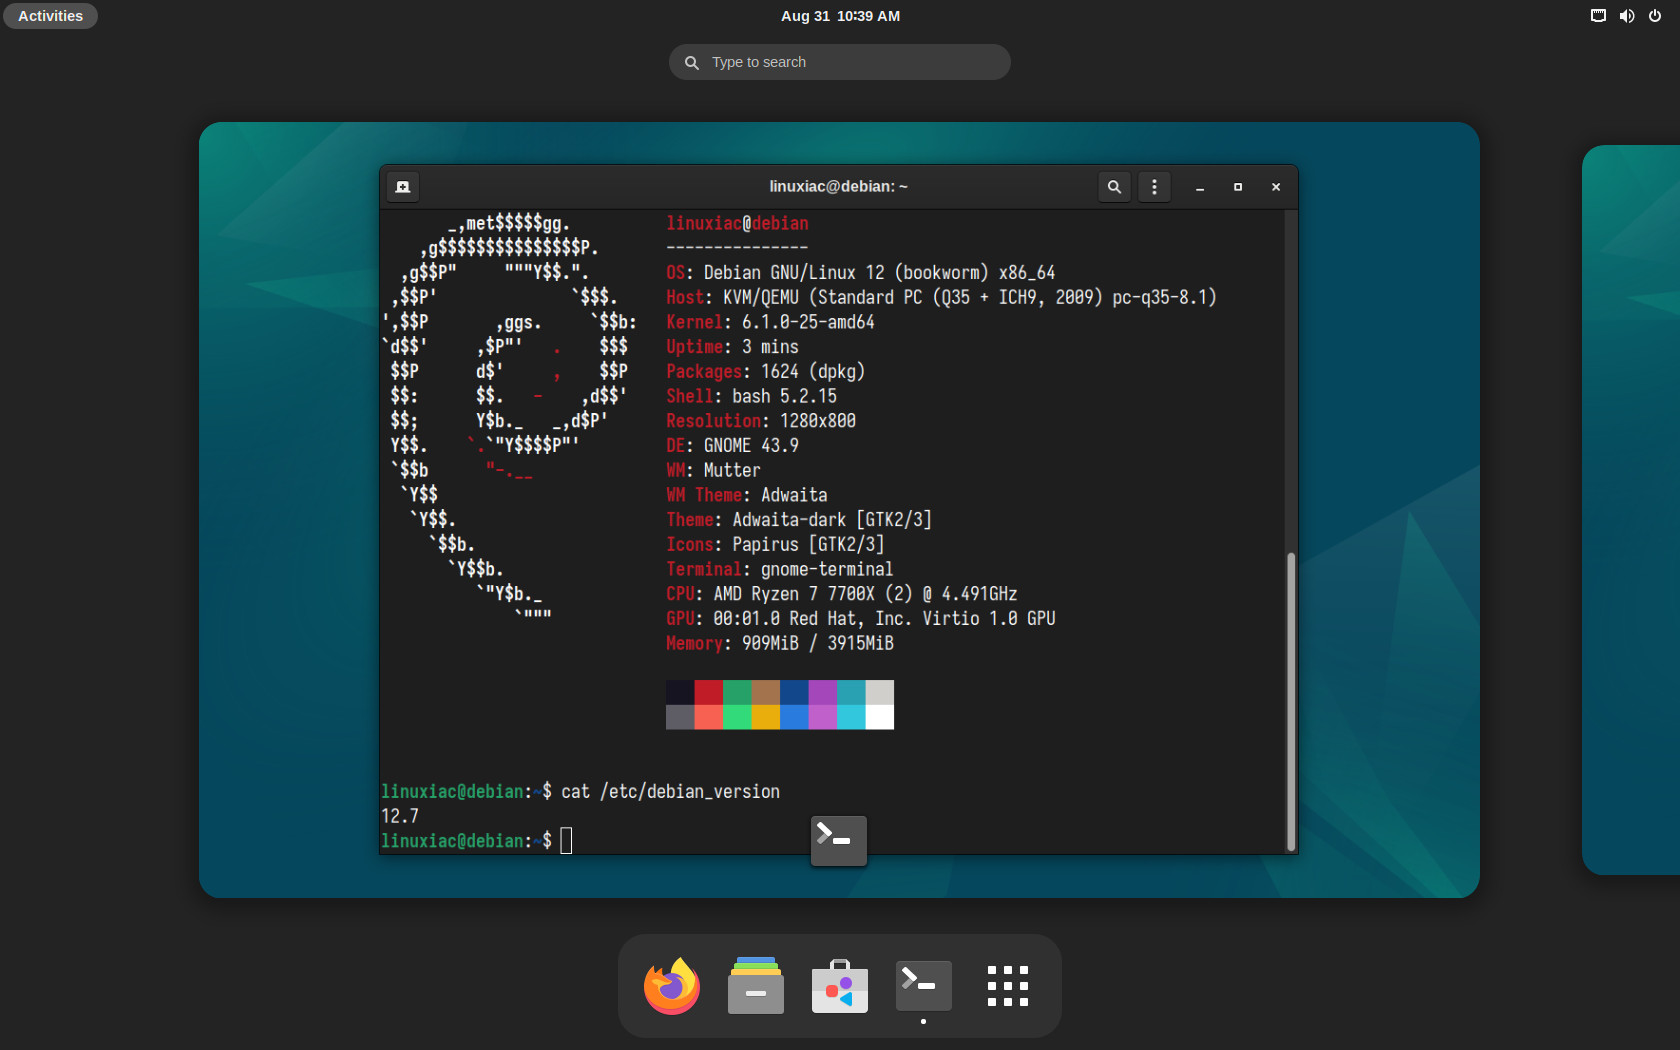Click the WM: Mutter line
1680x1050 pixels.
[714, 471]
